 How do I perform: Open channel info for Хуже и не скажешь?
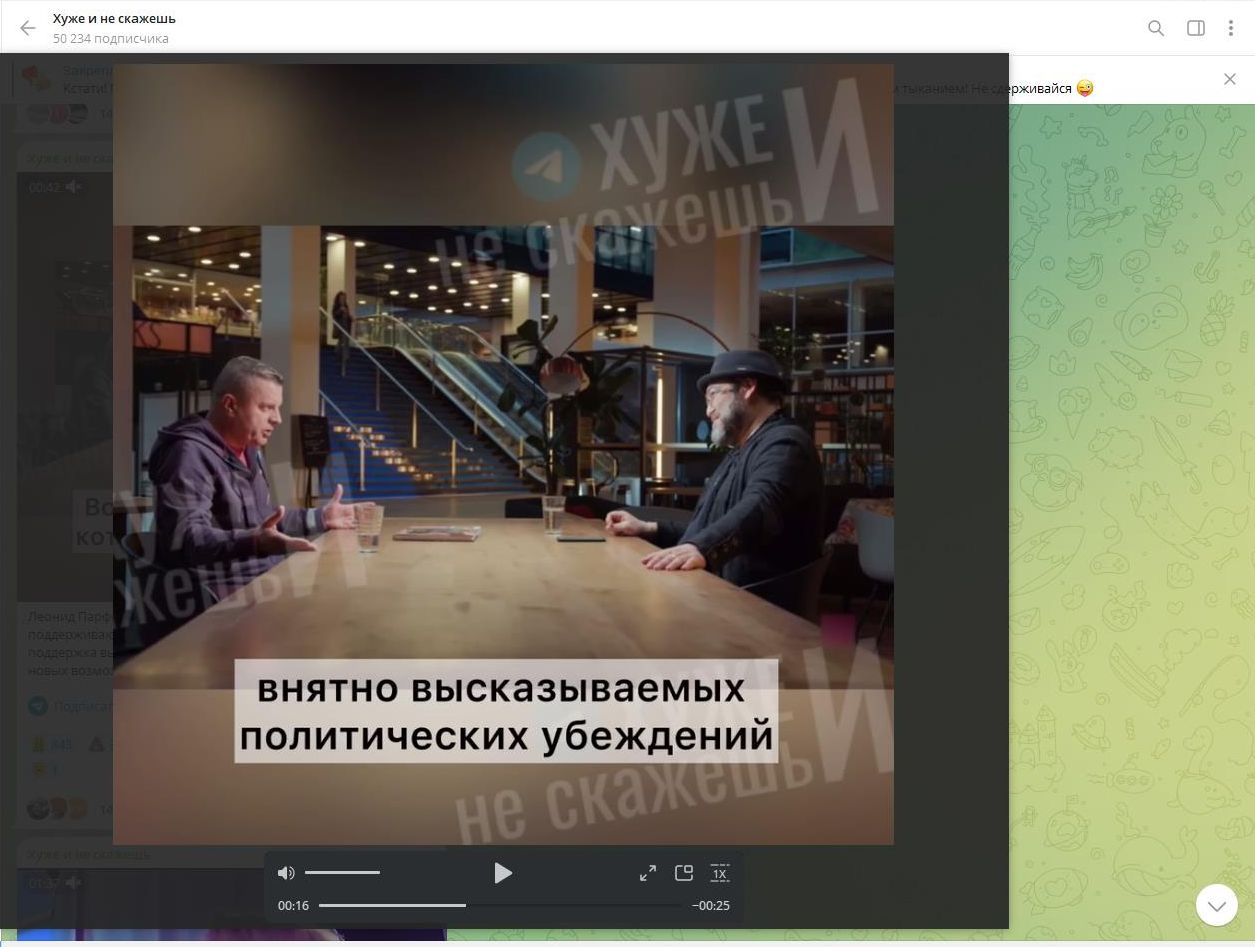click(x=114, y=19)
